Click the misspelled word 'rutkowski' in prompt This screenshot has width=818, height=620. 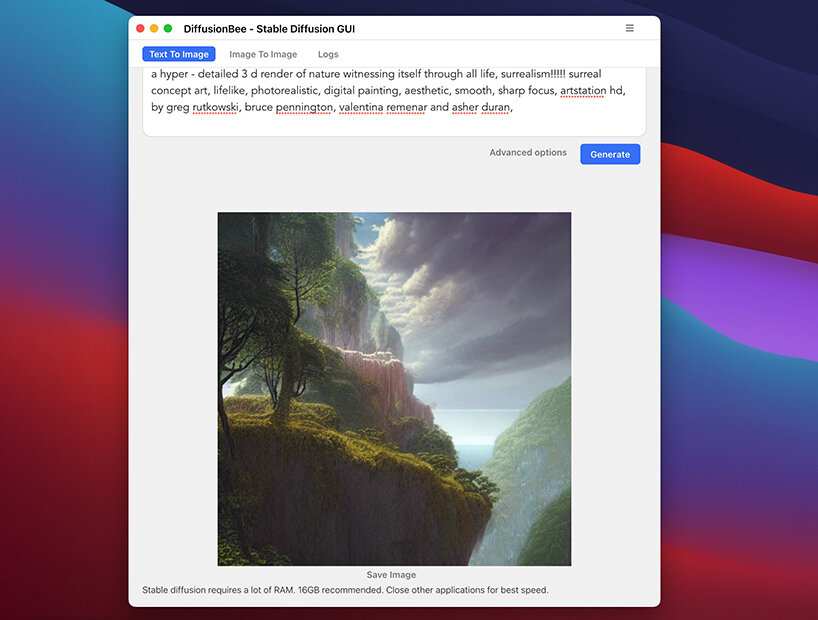(x=215, y=107)
